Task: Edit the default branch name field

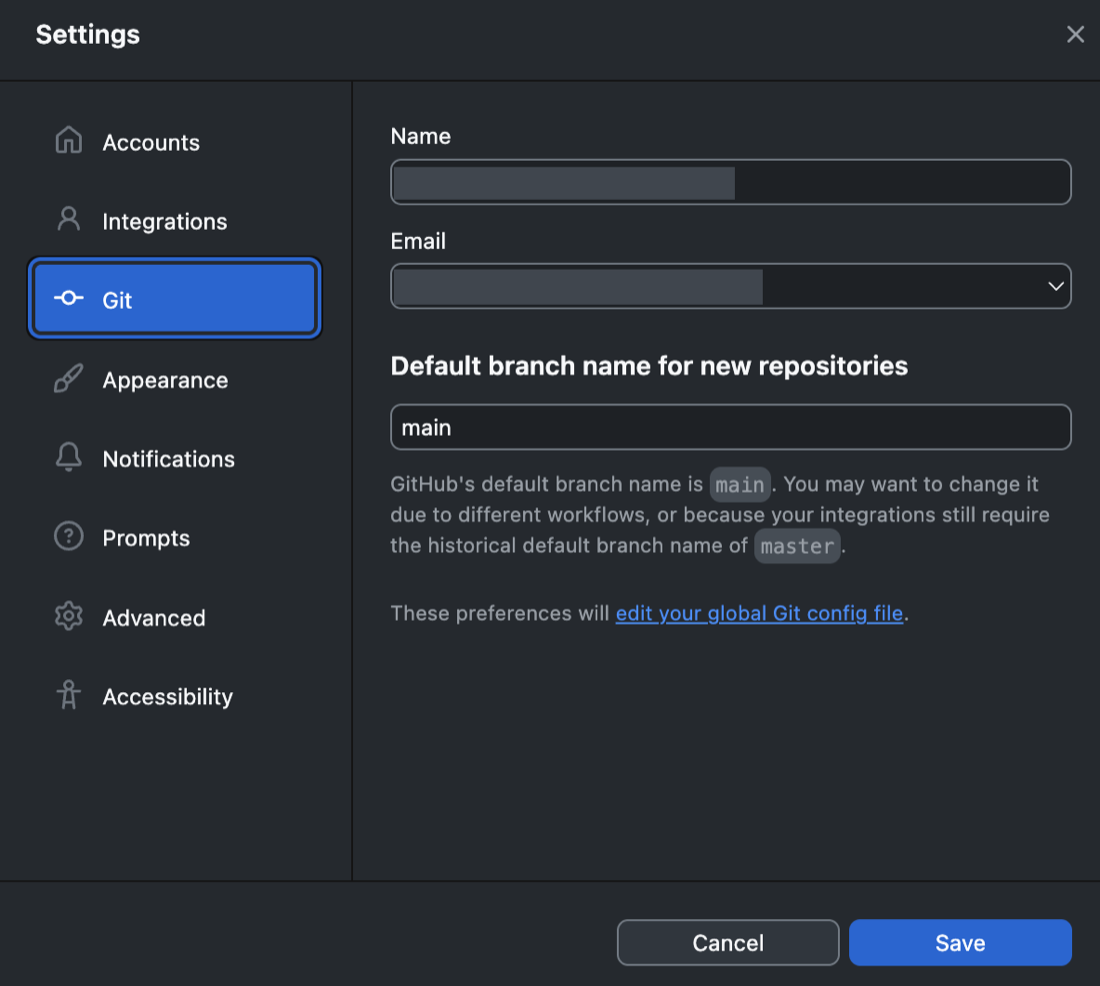Action: pyautogui.click(x=730, y=427)
